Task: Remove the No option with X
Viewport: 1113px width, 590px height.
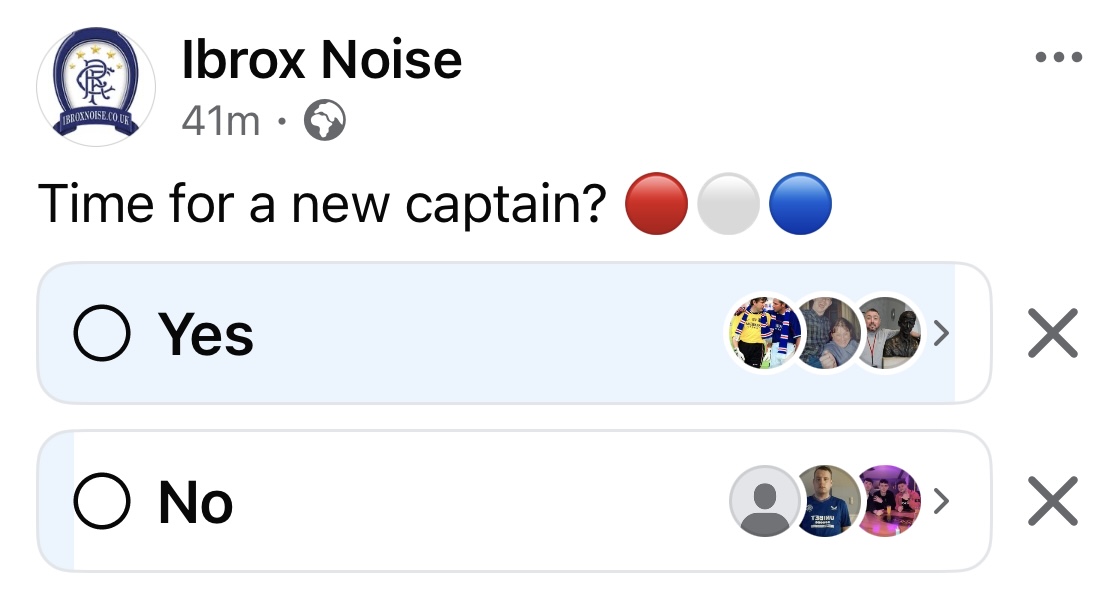Action: point(1053,501)
